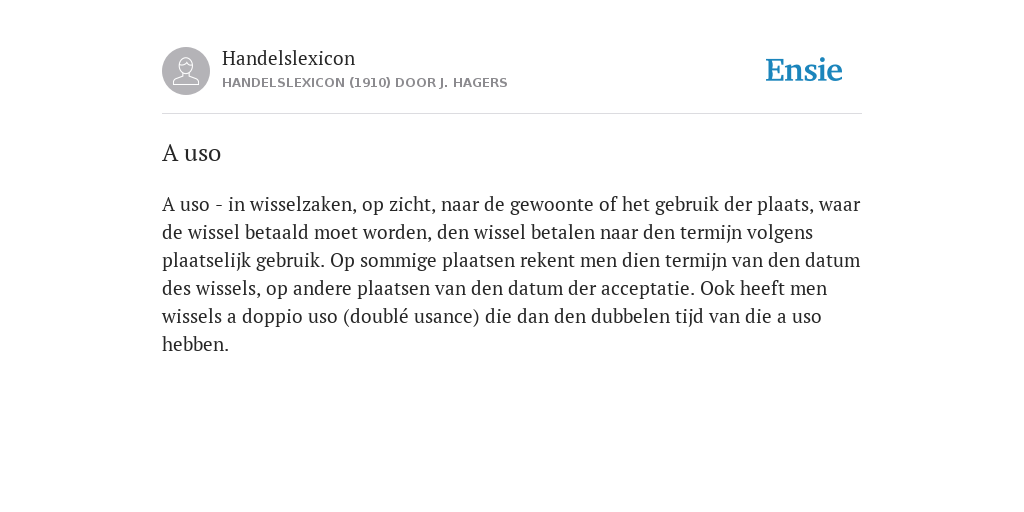Click the '(1910)' year in the subtitle
The width and height of the screenshot is (1024, 512).
pos(370,83)
